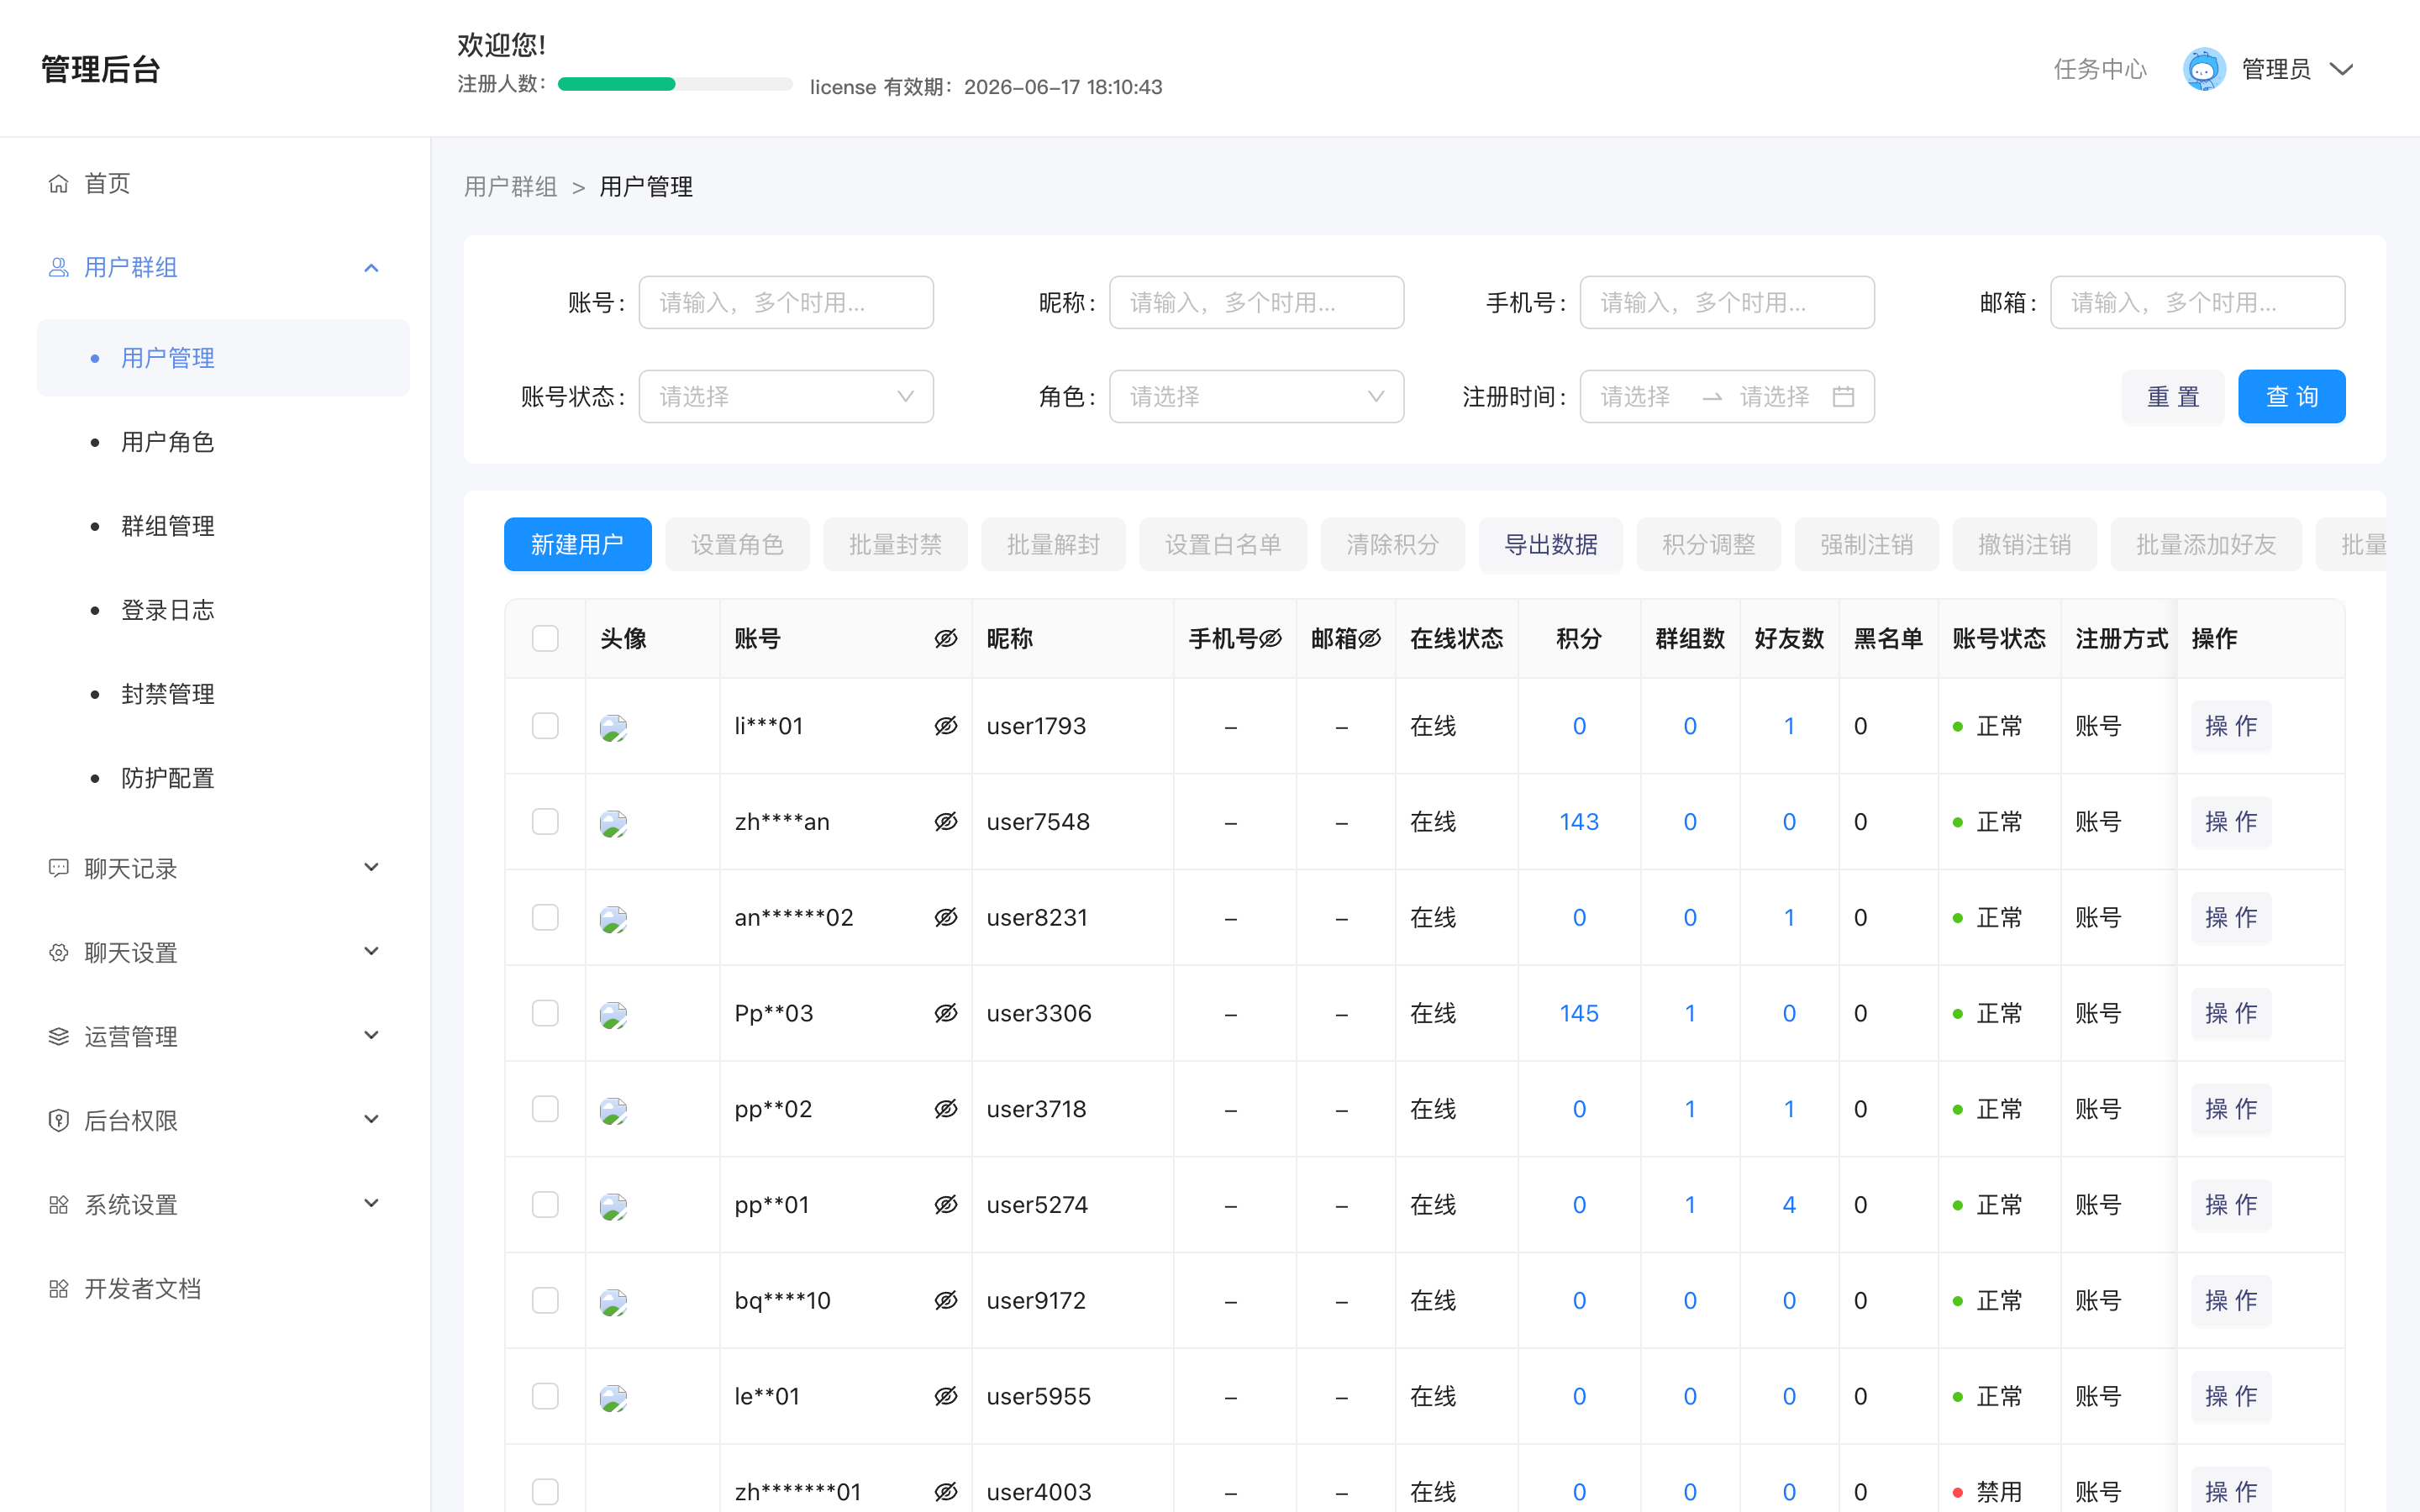Click the shield icon beside 后台权限
2420x1512 pixels.
(59, 1120)
